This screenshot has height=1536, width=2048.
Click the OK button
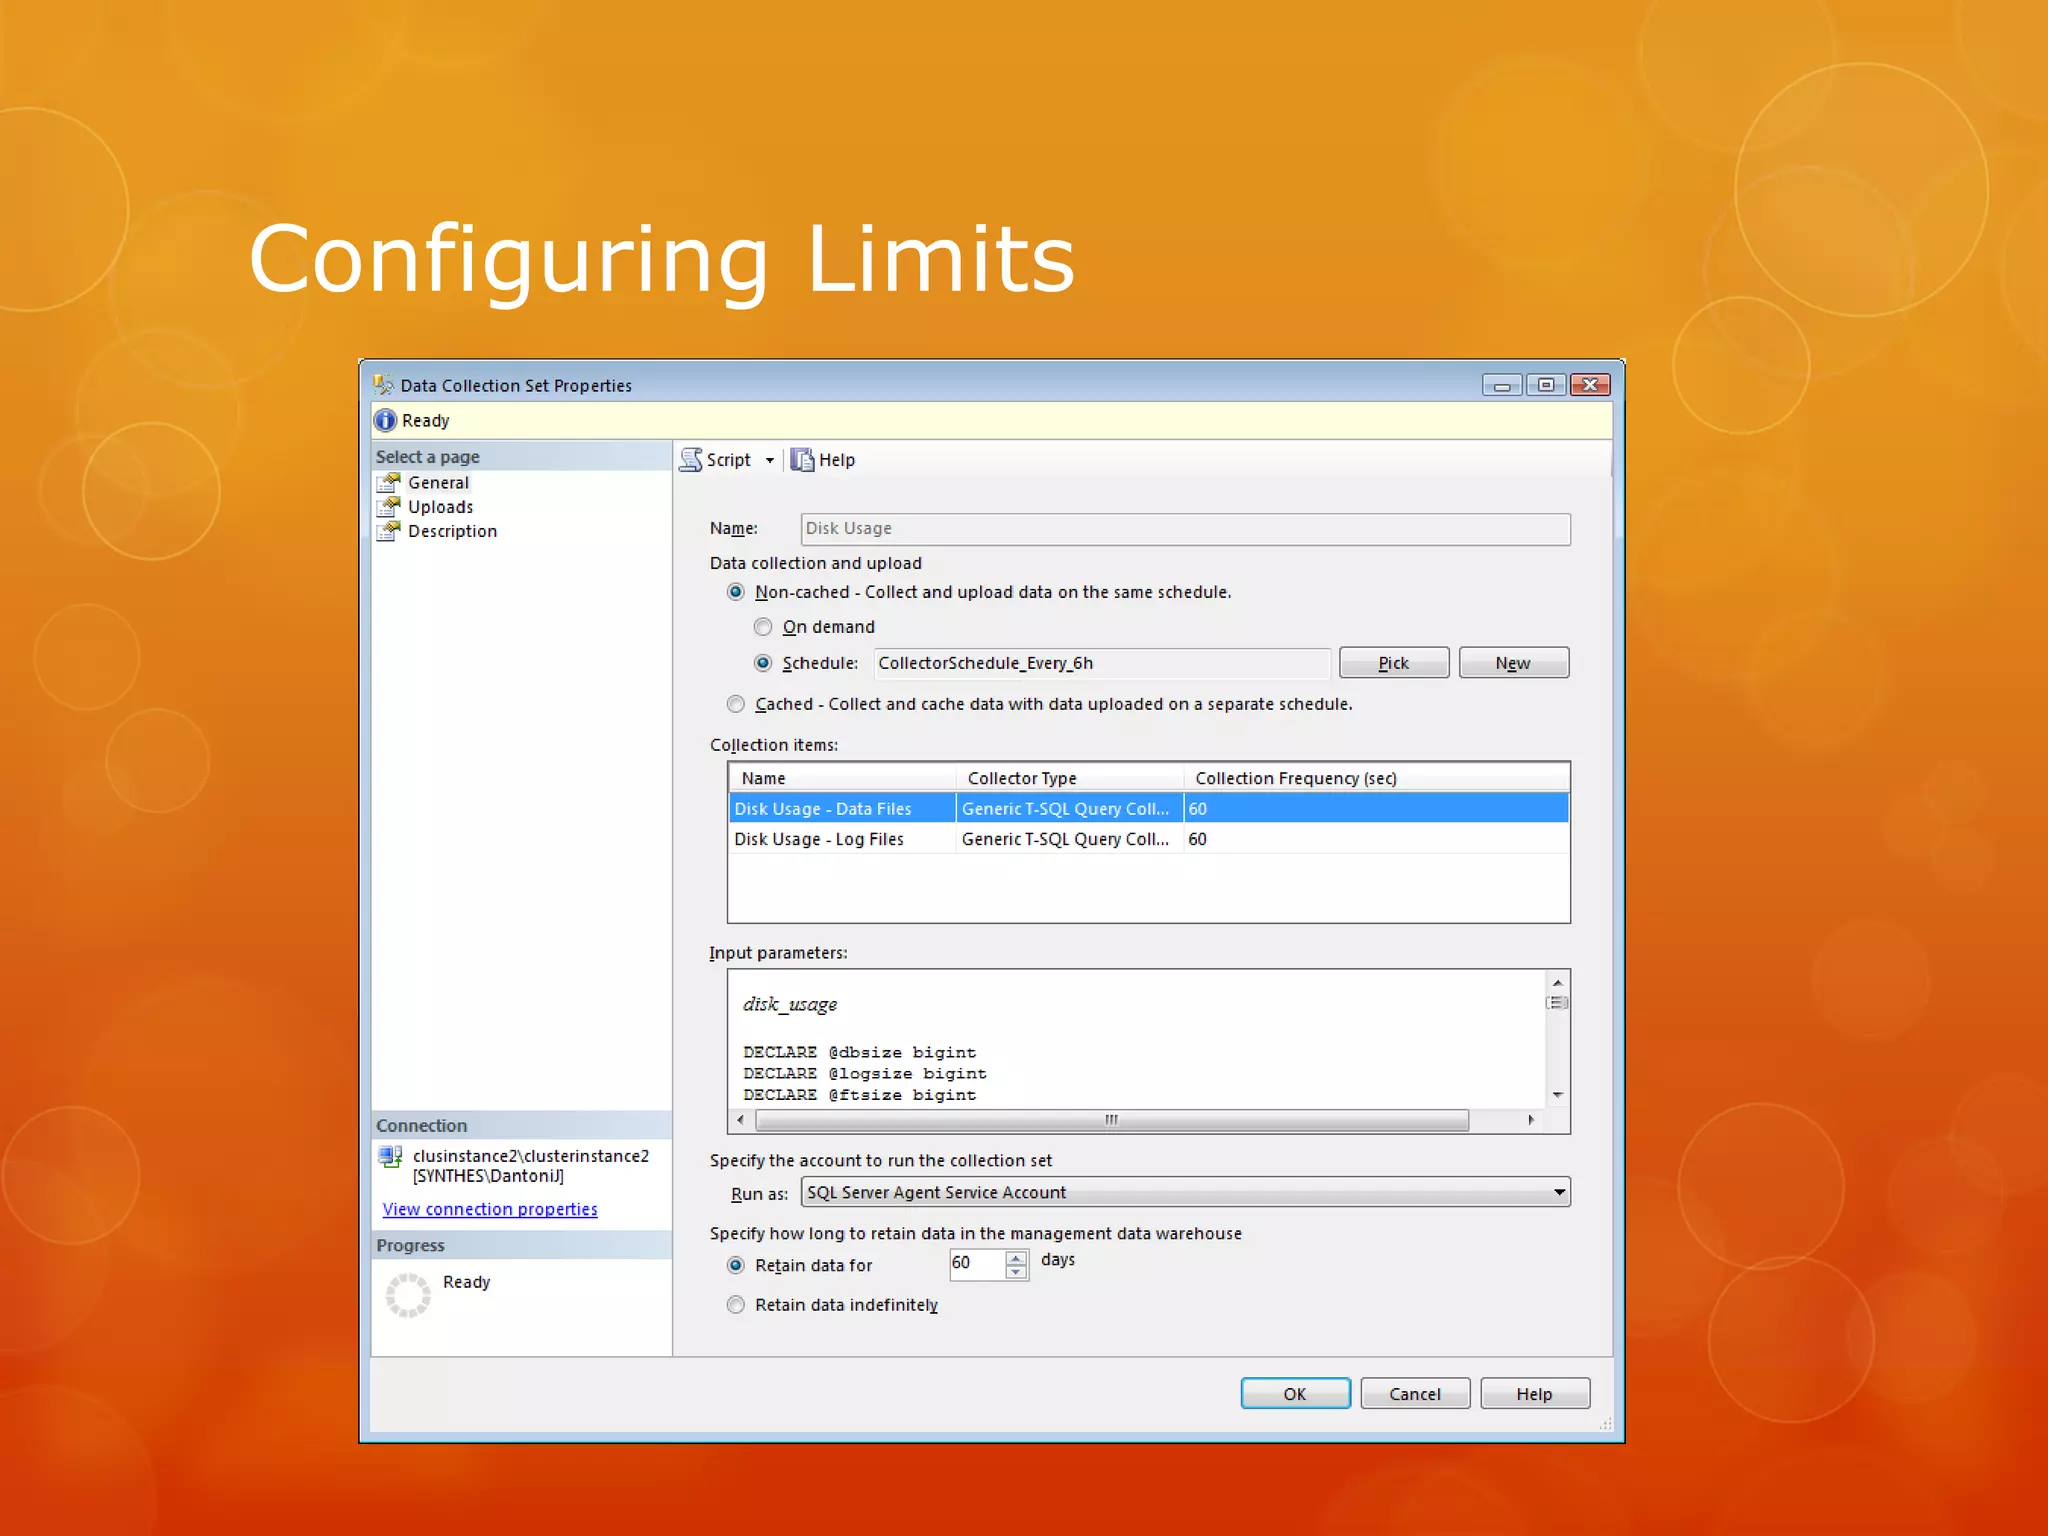point(1295,1394)
